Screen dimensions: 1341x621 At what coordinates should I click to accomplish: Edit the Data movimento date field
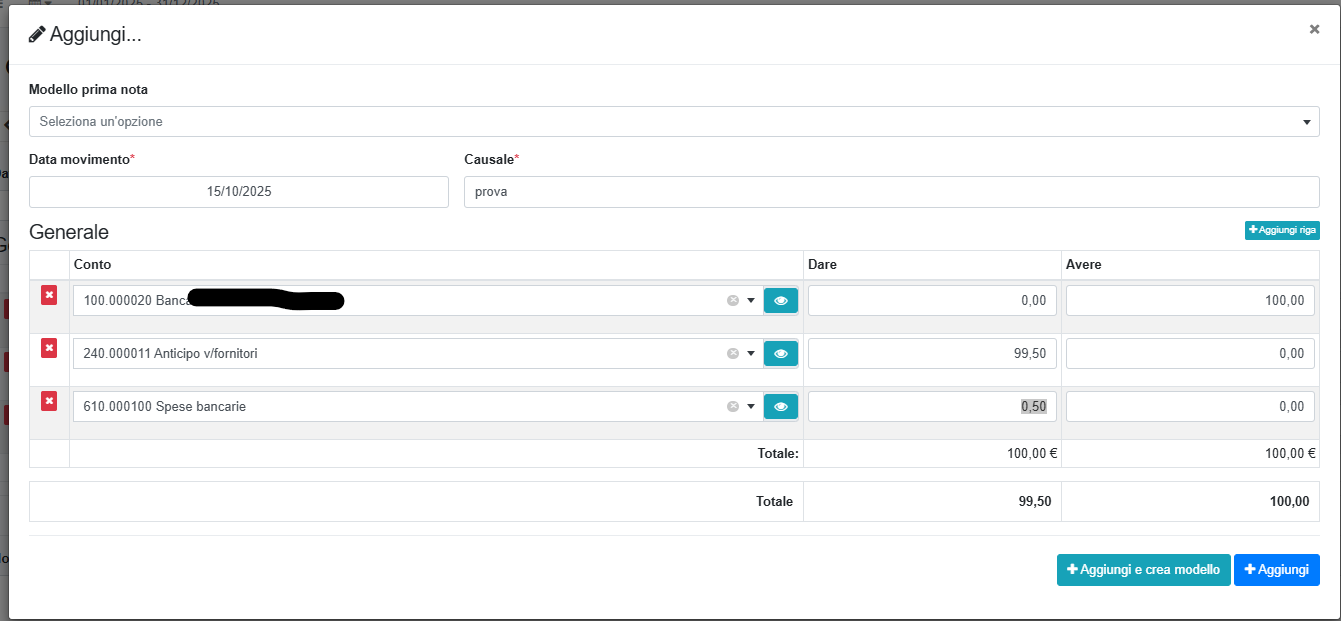[x=239, y=192]
